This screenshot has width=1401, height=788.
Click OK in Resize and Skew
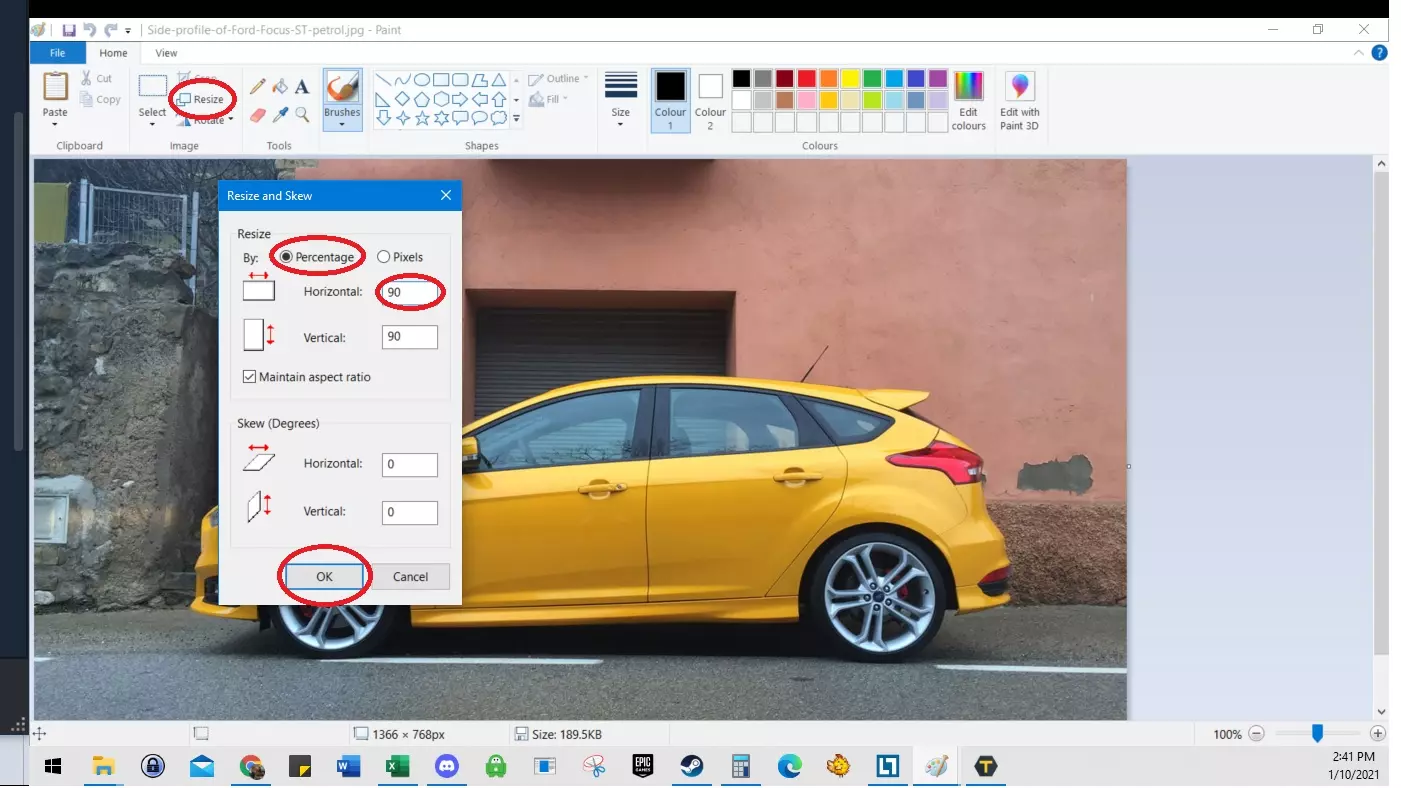tap(324, 577)
